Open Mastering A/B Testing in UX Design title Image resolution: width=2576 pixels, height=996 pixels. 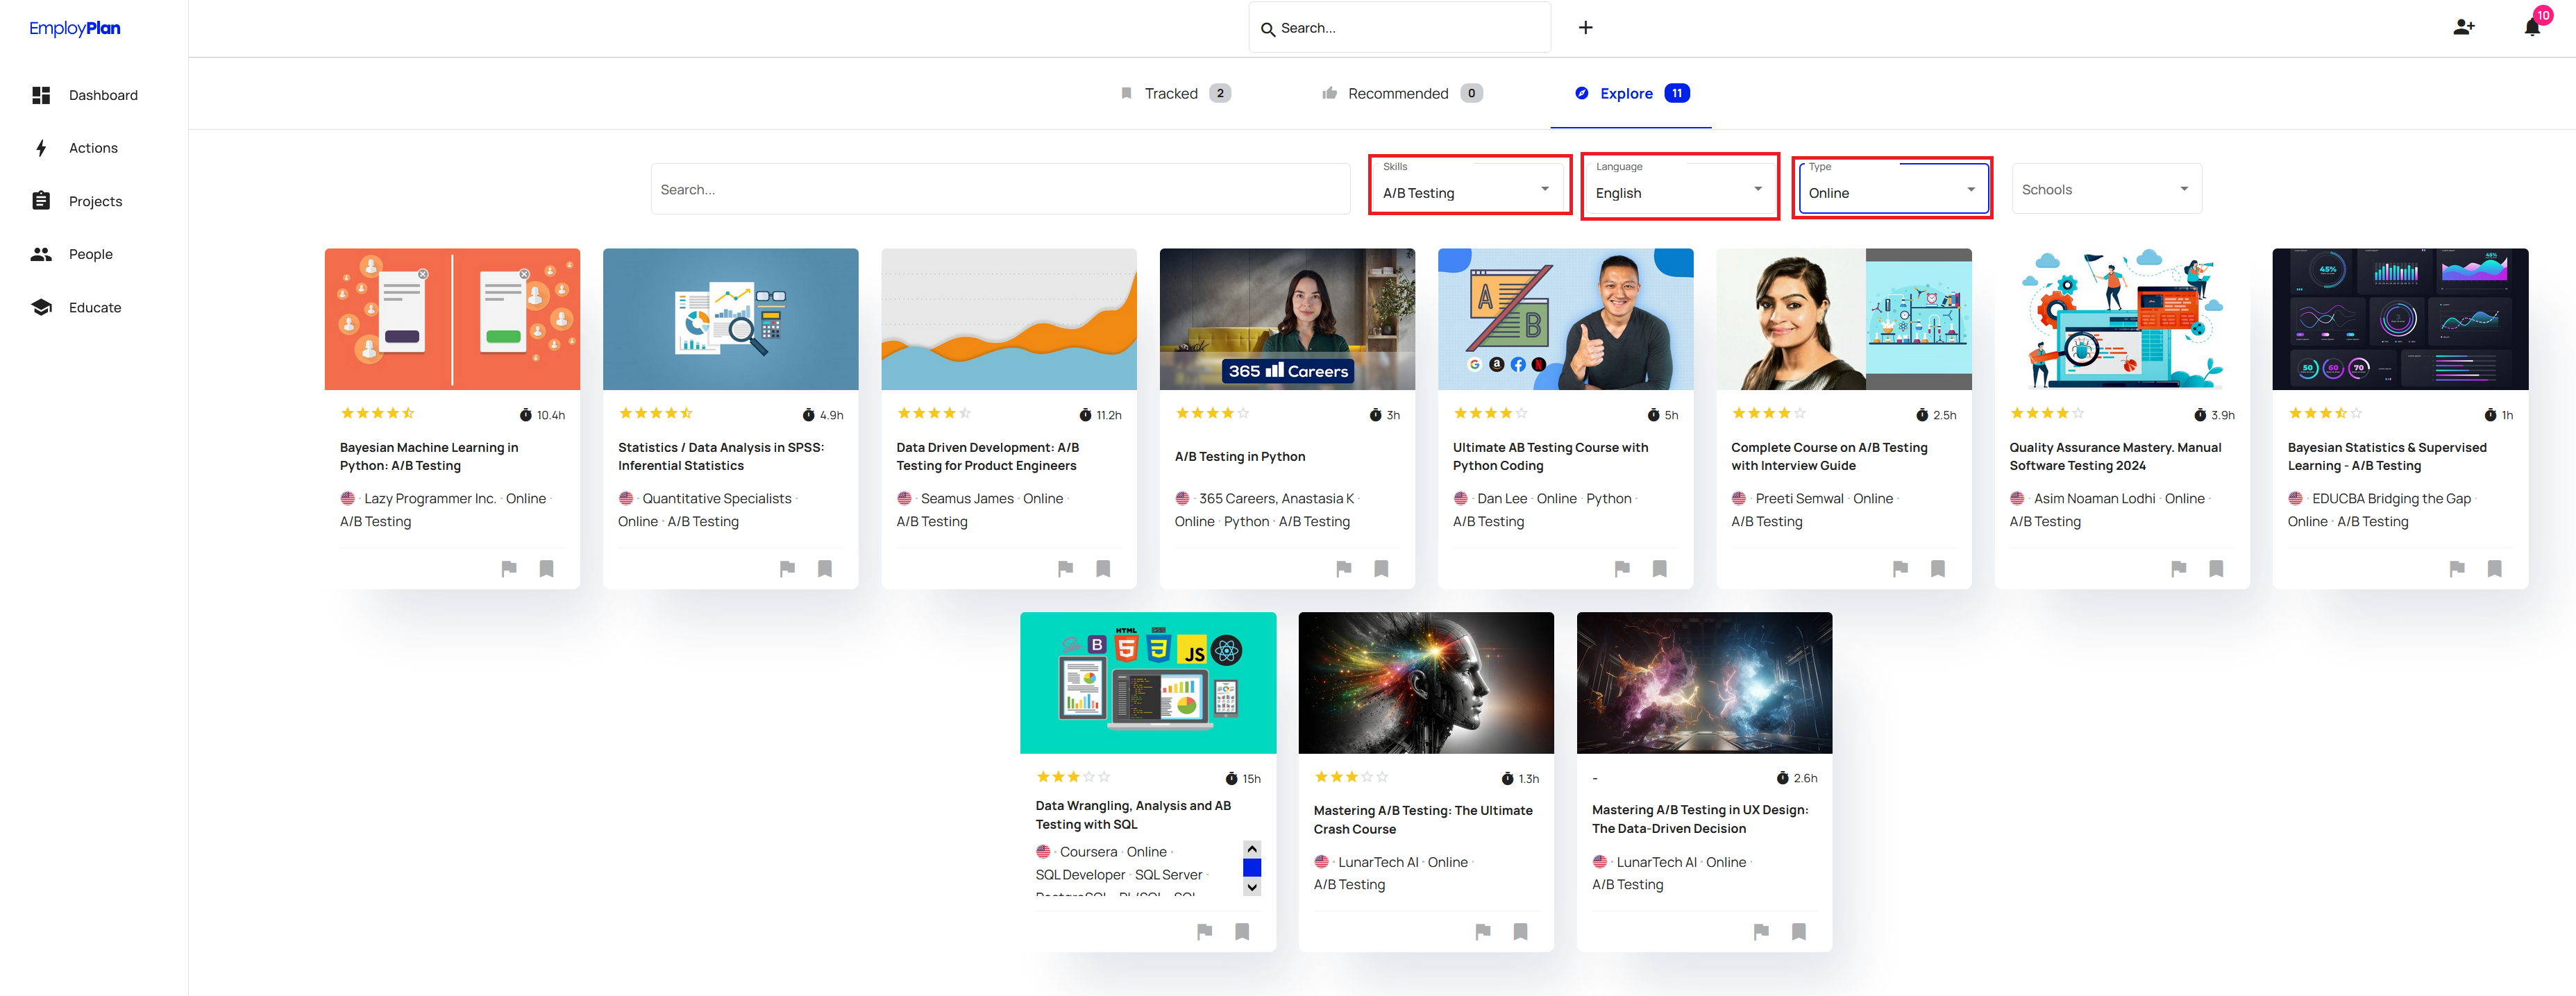click(x=1700, y=820)
